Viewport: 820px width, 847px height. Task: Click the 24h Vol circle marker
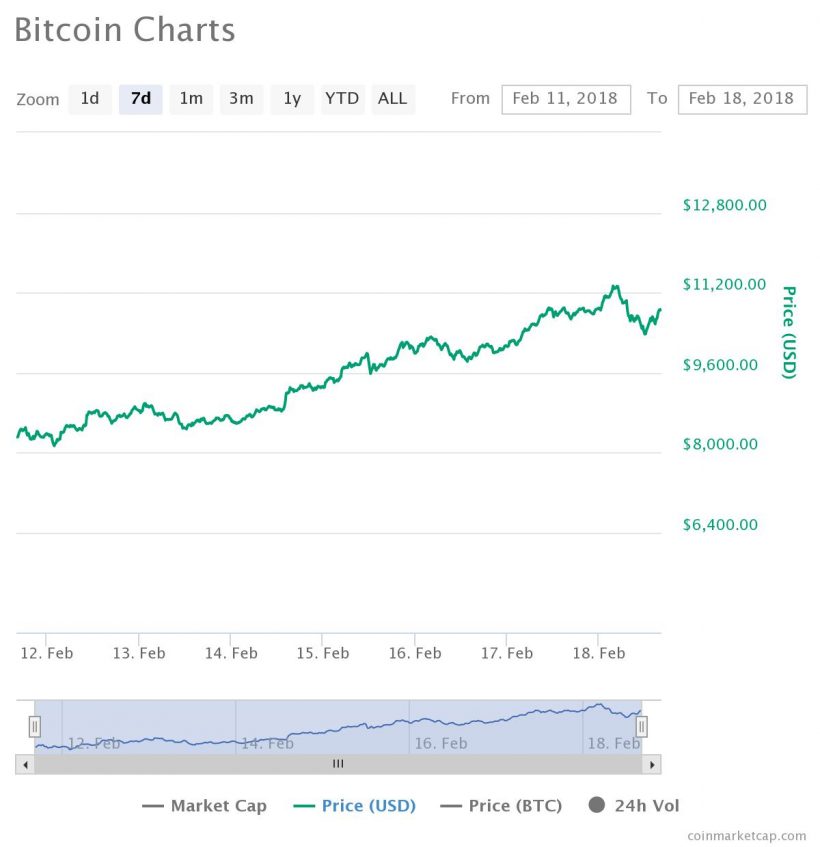click(x=597, y=805)
